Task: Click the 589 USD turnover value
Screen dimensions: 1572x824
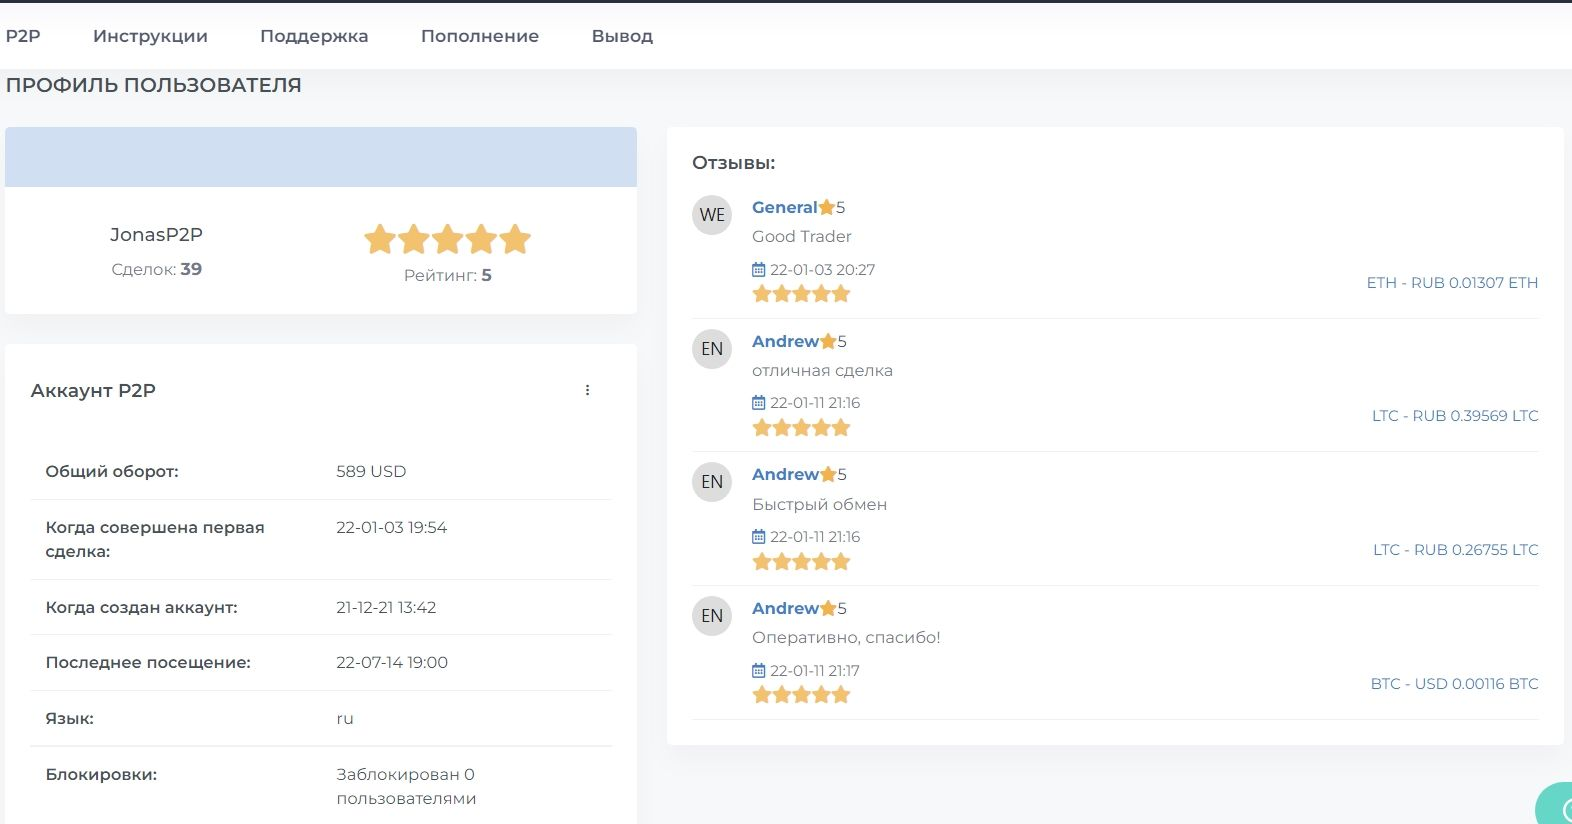Action: 371,471
